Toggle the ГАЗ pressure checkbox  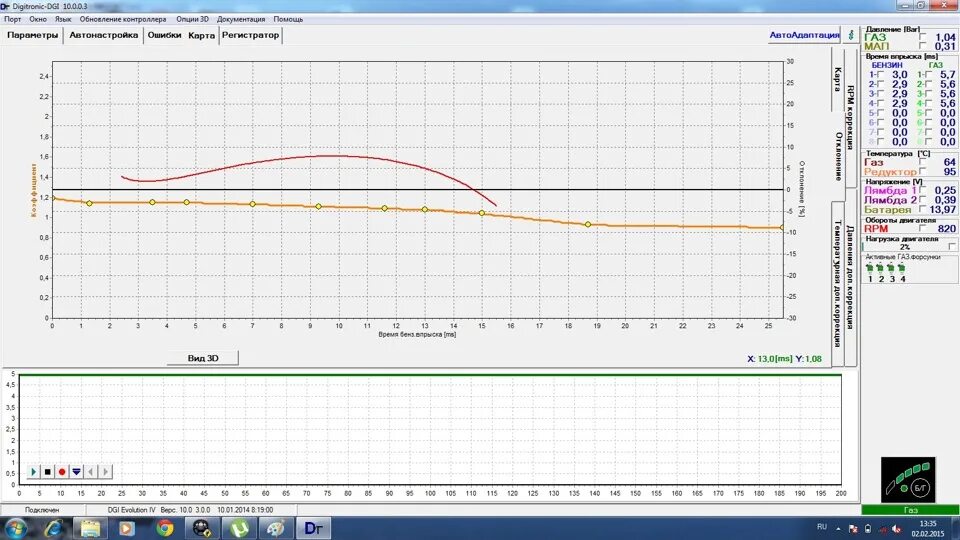pos(923,37)
